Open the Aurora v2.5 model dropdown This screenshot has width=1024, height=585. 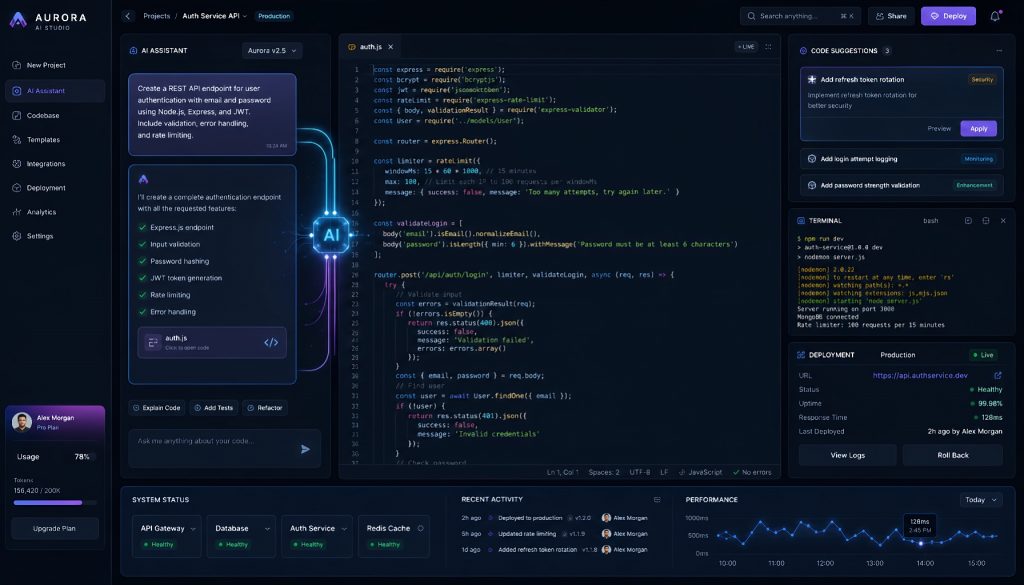click(272, 51)
